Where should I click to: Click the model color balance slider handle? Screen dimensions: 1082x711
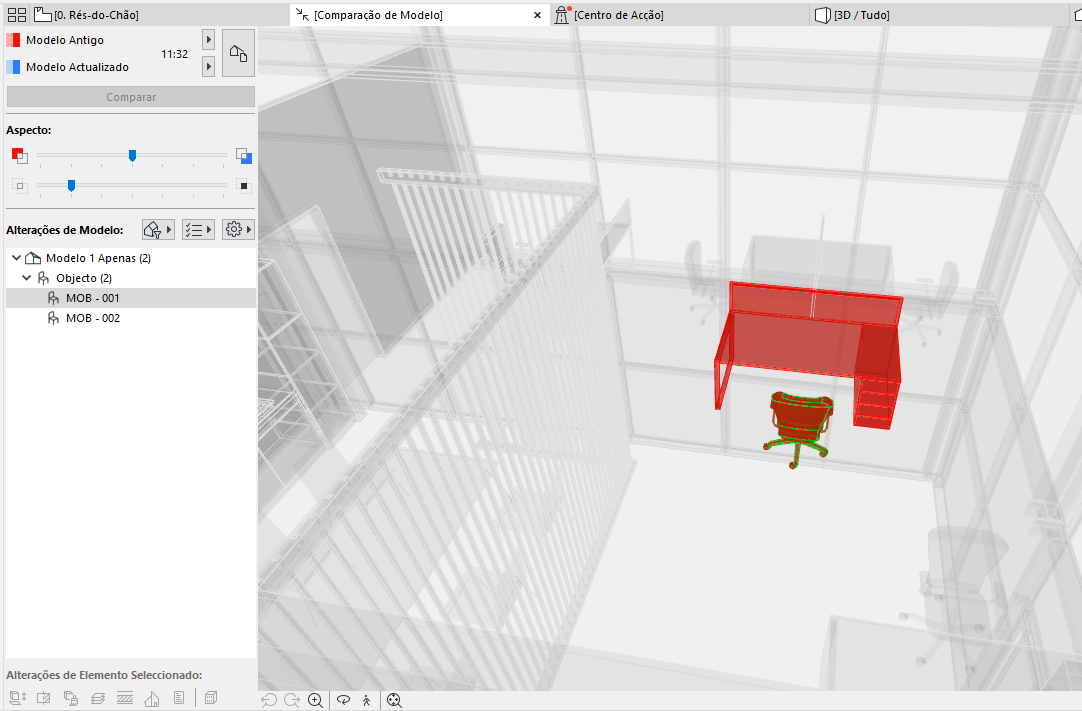point(132,156)
